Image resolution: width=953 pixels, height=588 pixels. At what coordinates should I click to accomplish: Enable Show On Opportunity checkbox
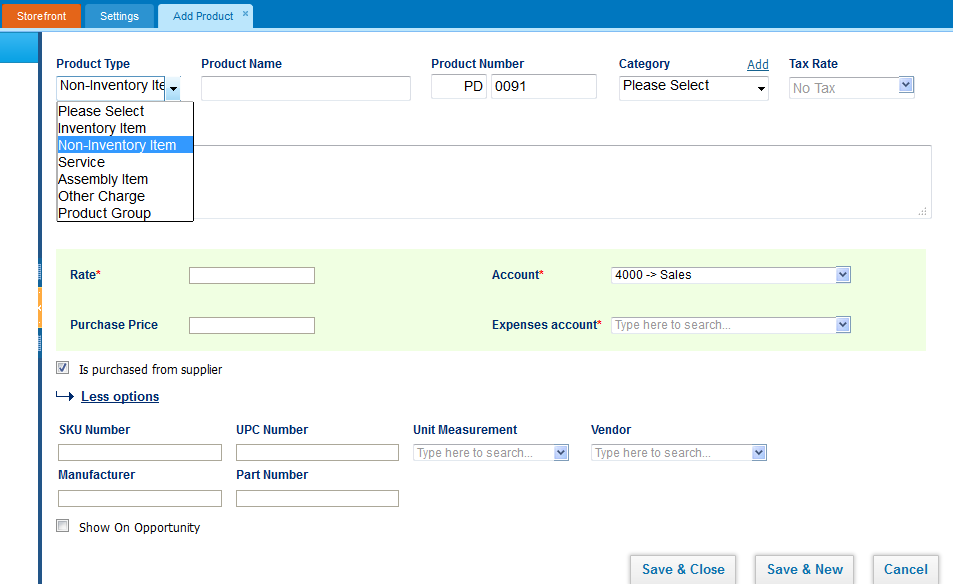coord(63,525)
